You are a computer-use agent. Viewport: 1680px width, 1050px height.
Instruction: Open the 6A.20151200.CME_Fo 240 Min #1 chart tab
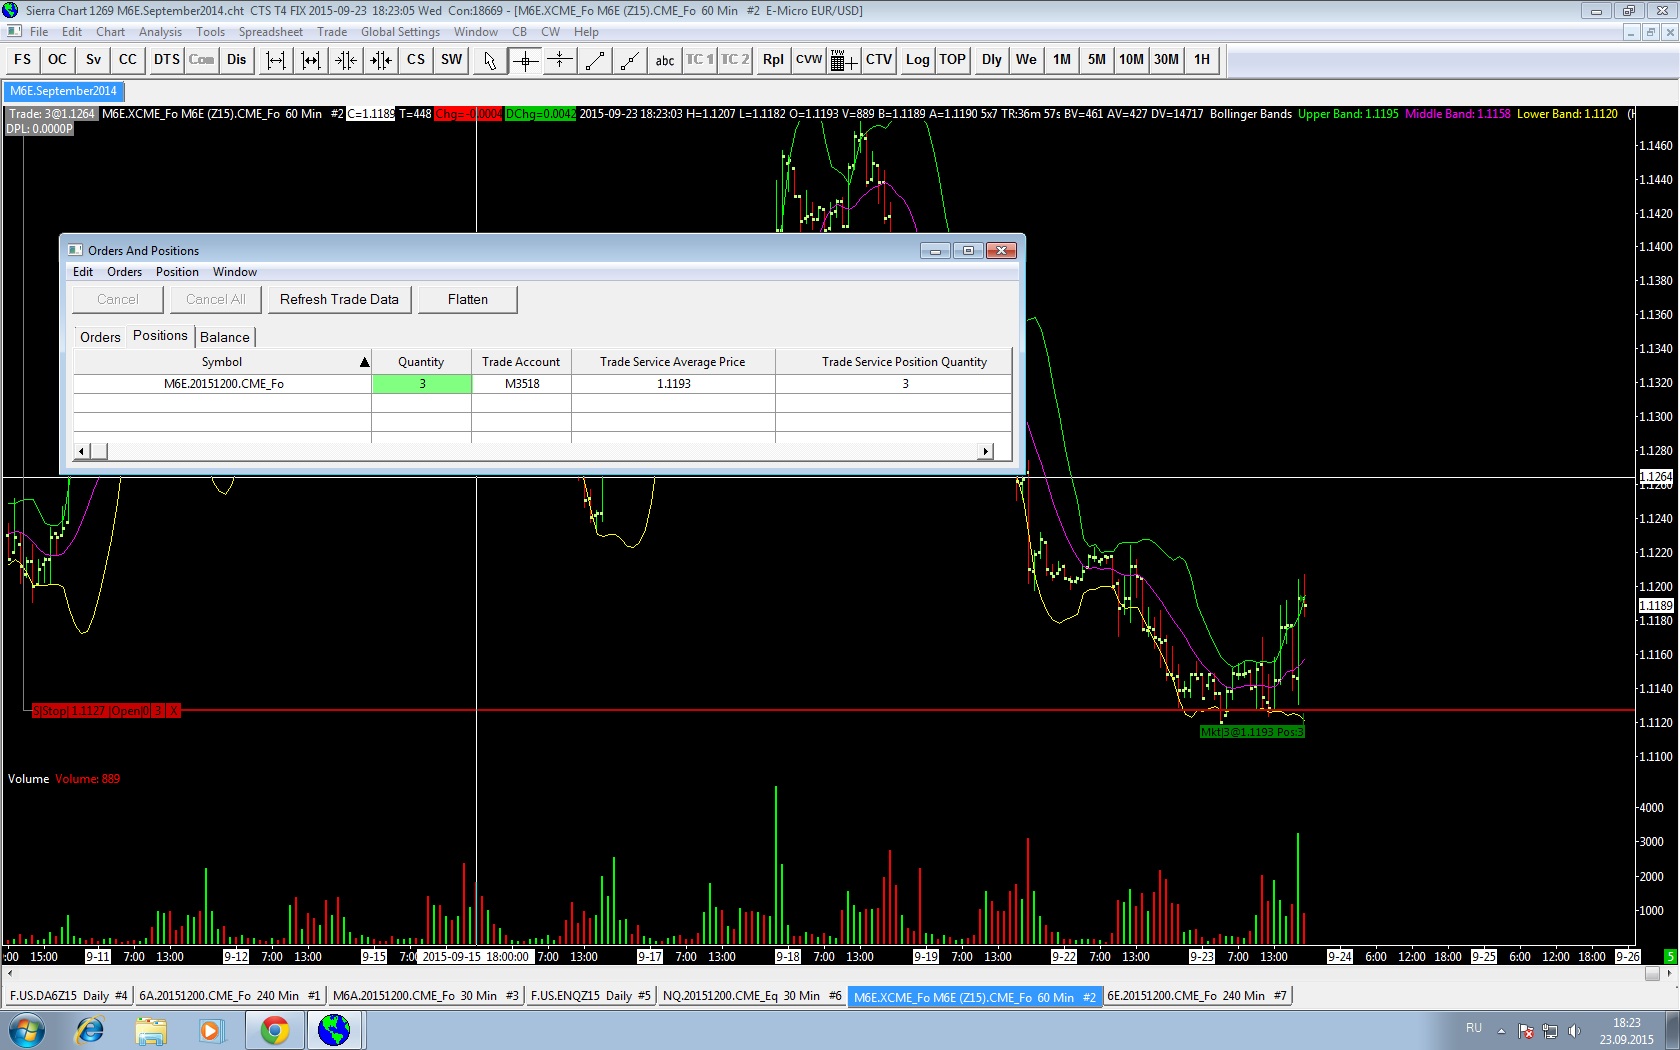click(x=229, y=996)
